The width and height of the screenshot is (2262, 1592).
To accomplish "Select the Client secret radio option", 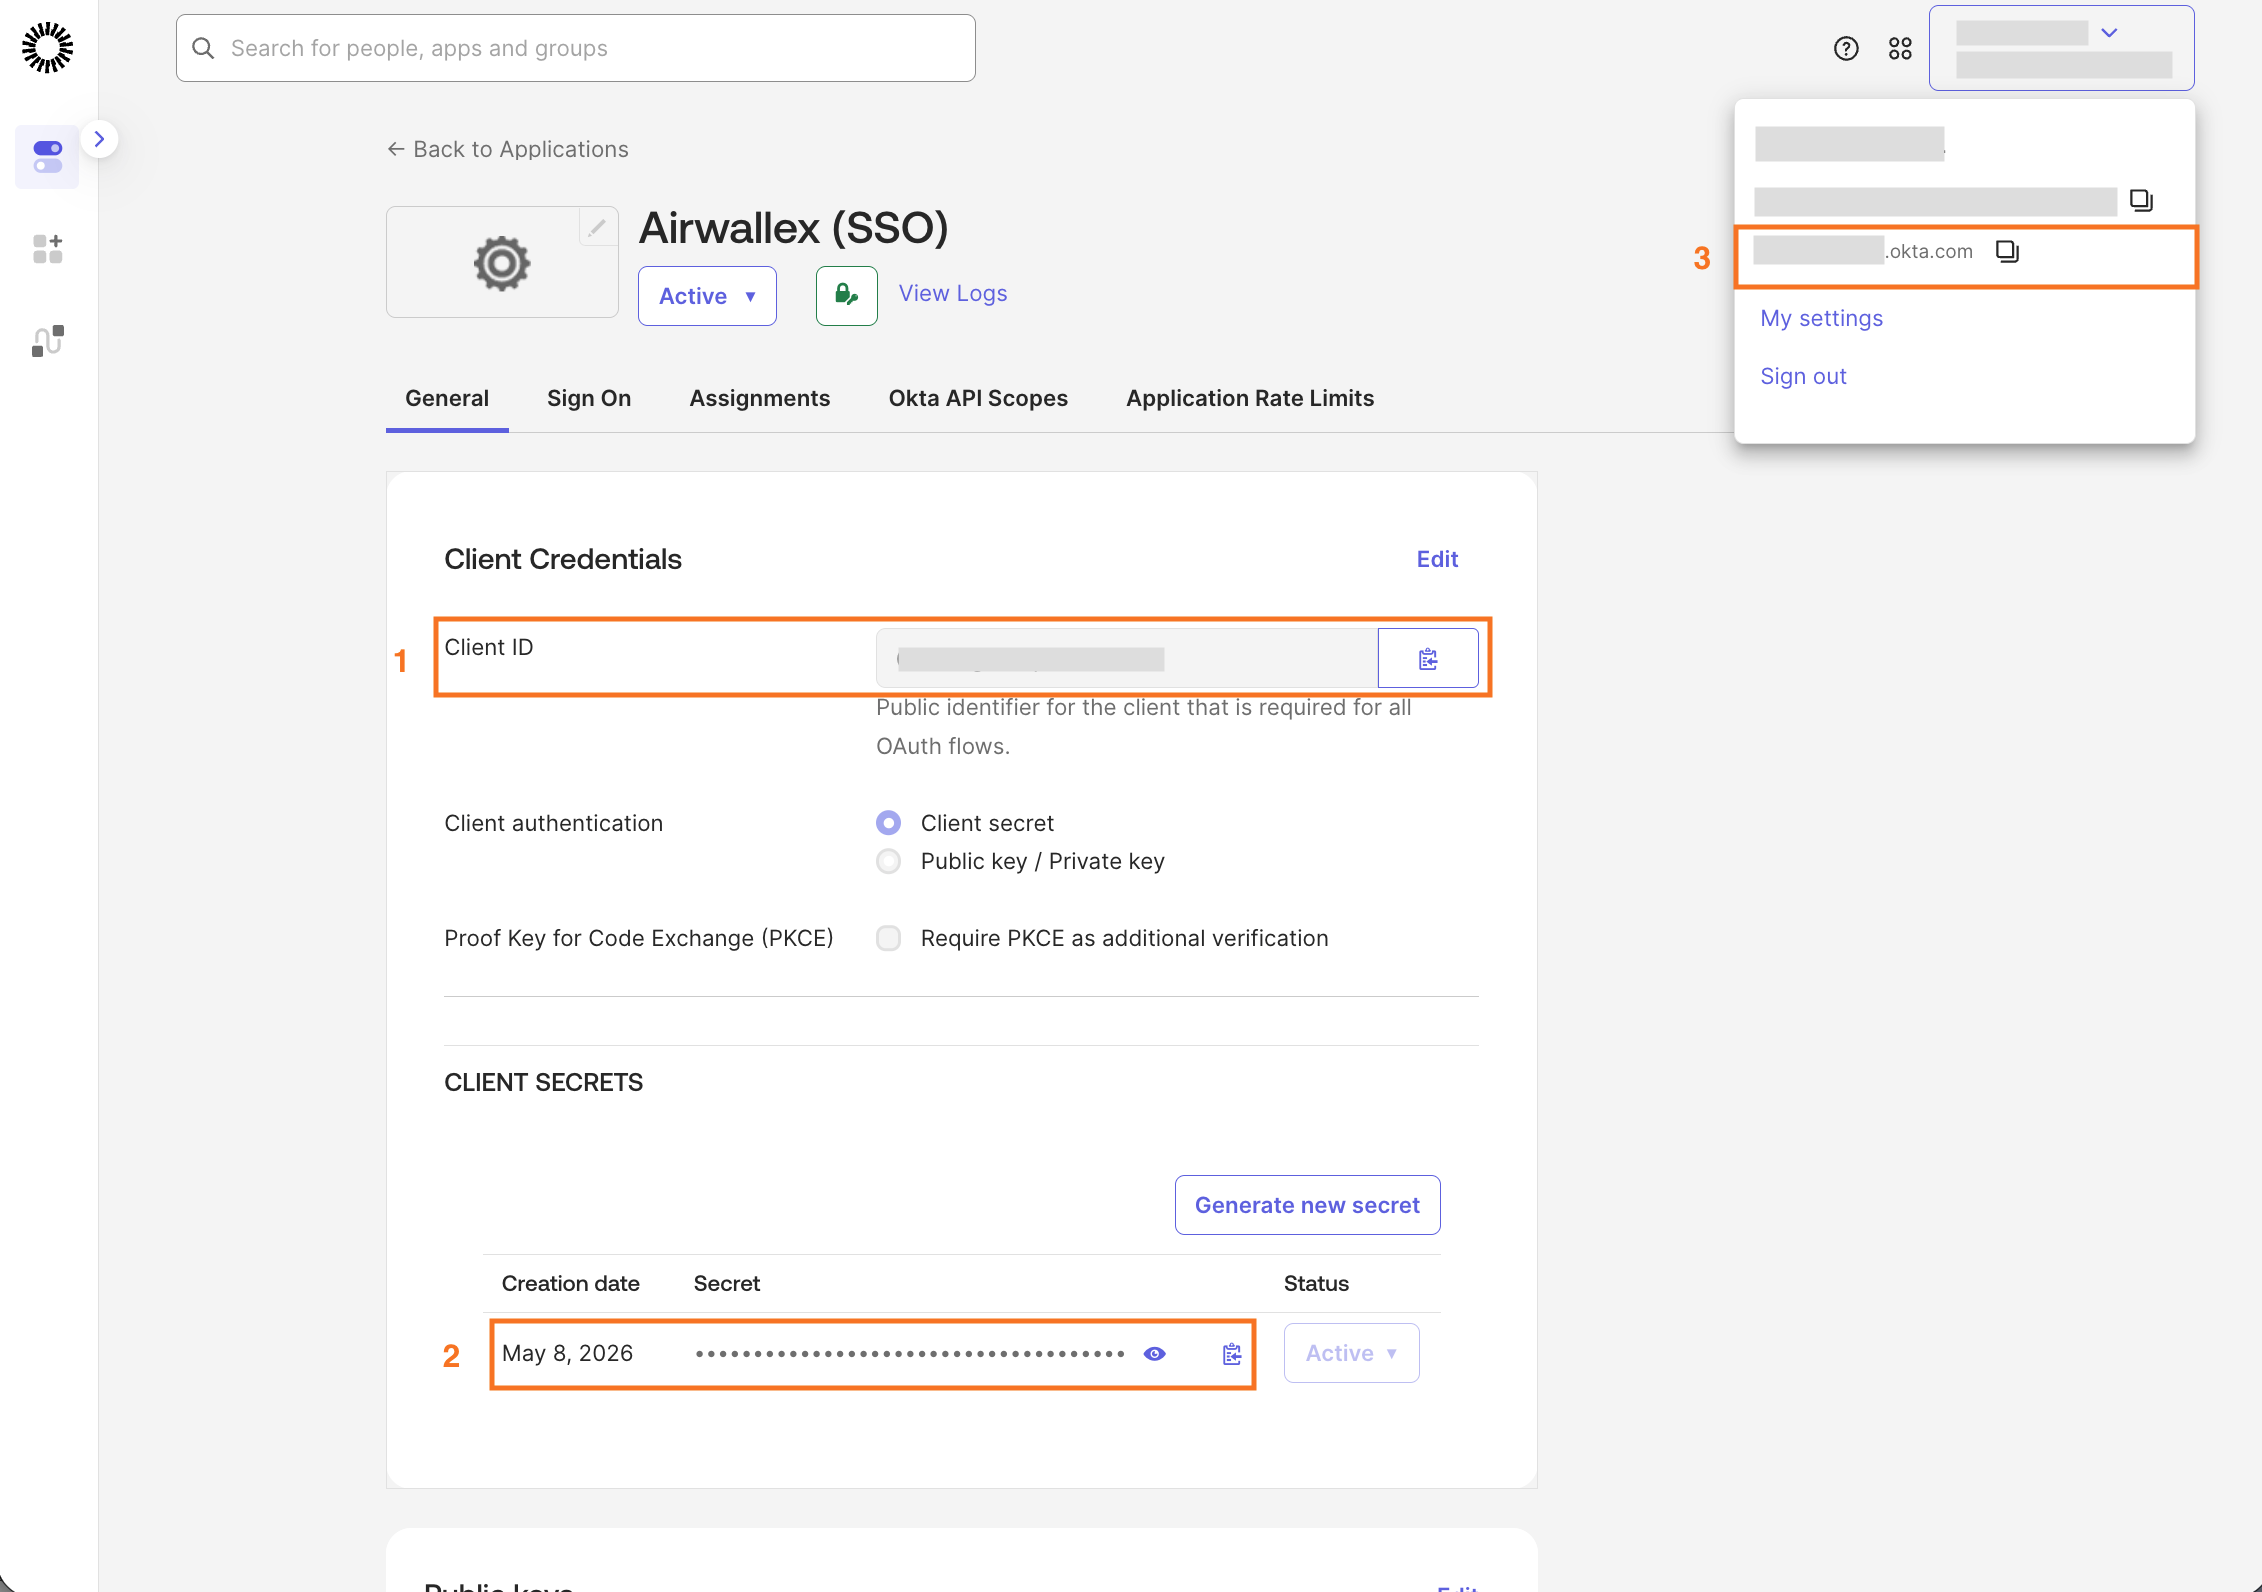I will pyautogui.click(x=888, y=823).
